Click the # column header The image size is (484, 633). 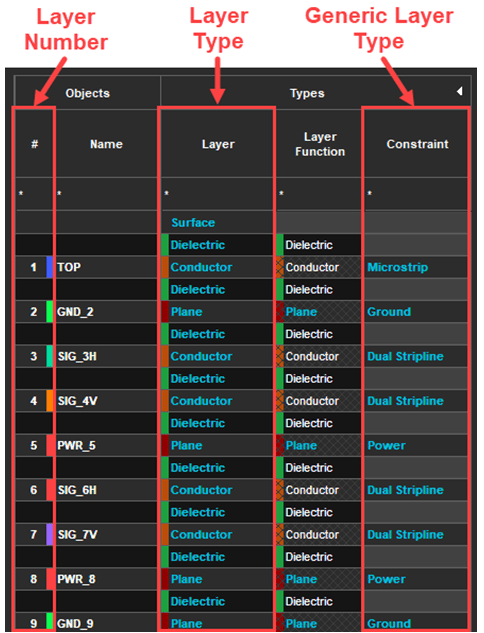[34, 144]
